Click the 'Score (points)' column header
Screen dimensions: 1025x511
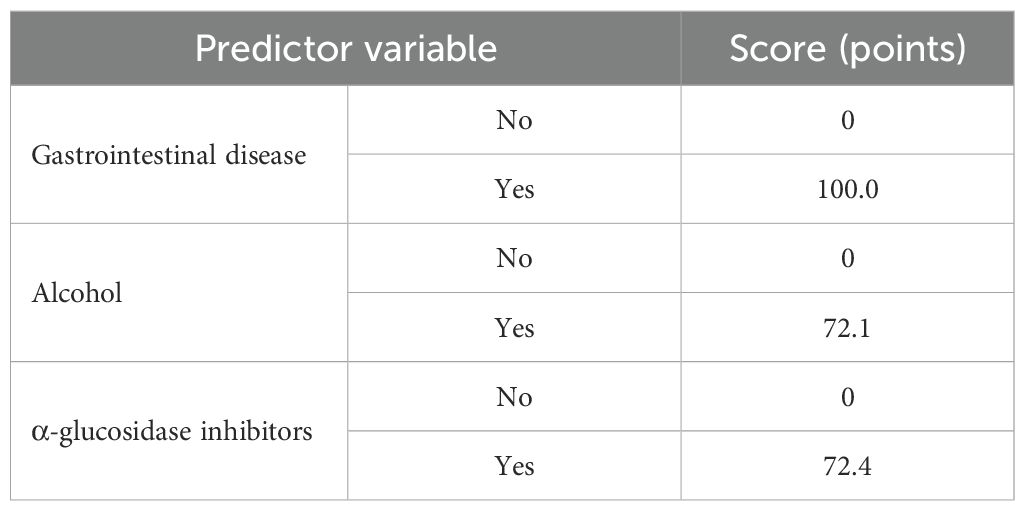[847, 49]
